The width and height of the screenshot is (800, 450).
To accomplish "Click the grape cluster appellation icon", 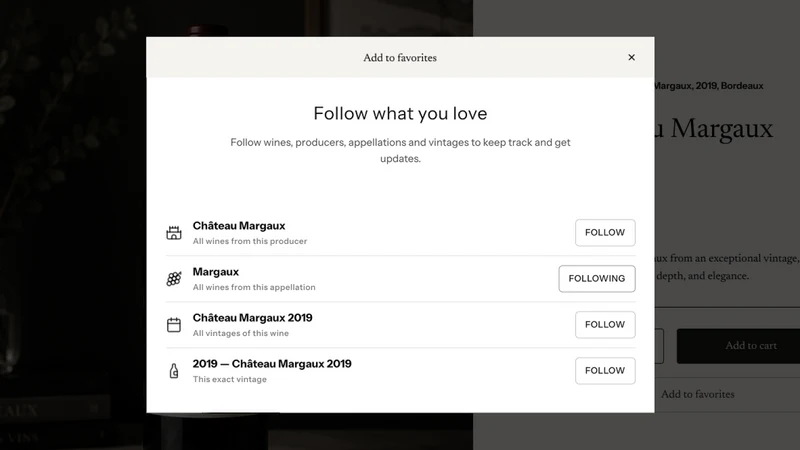I will pyautogui.click(x=174, y=279).
